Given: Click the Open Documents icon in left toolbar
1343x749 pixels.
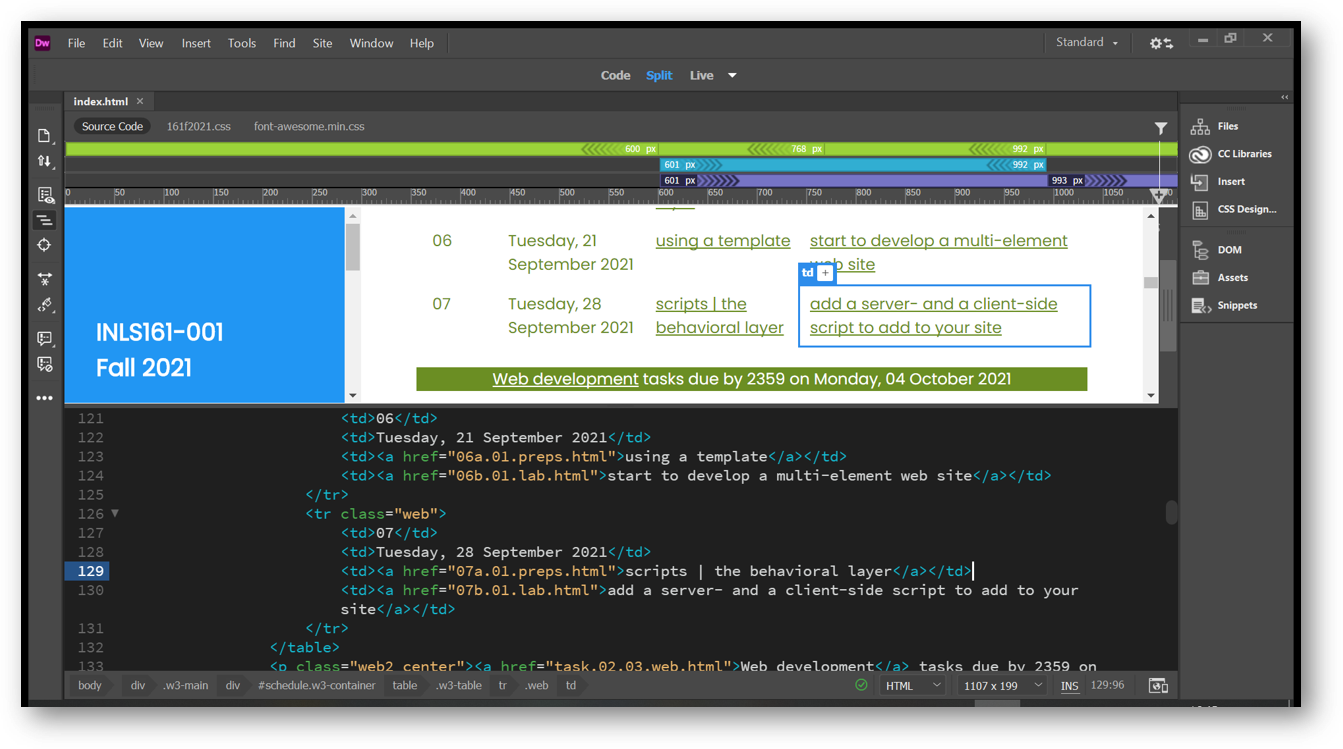Looking at the screenshot, I should pos(44,136).
